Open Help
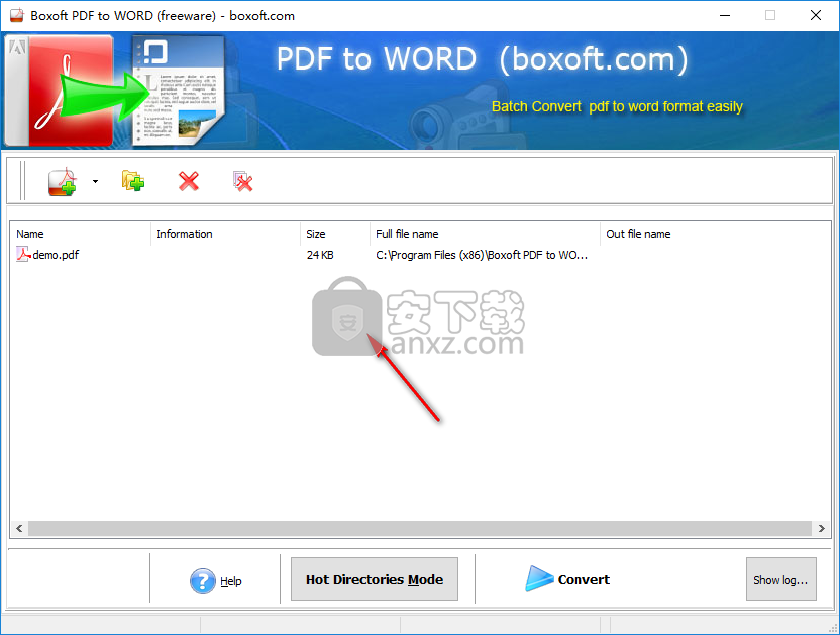 pyautogui.click(x=216, y=580)
